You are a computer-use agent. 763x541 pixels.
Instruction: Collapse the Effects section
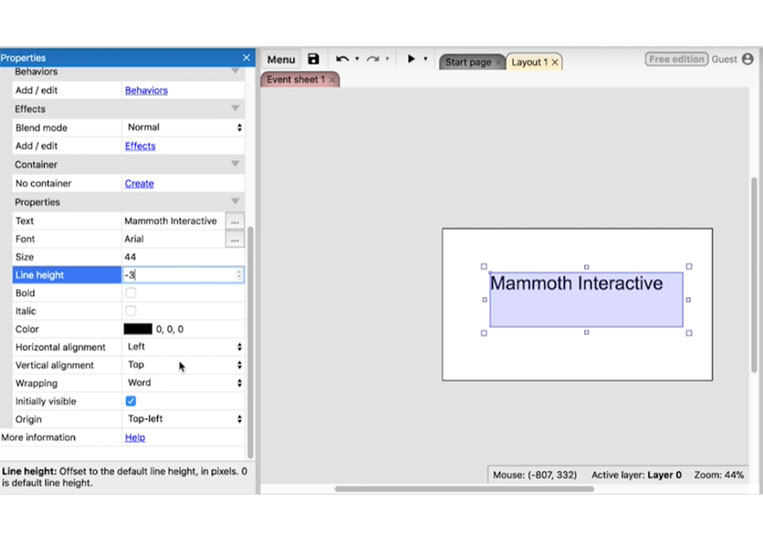[x=235, y=108]
